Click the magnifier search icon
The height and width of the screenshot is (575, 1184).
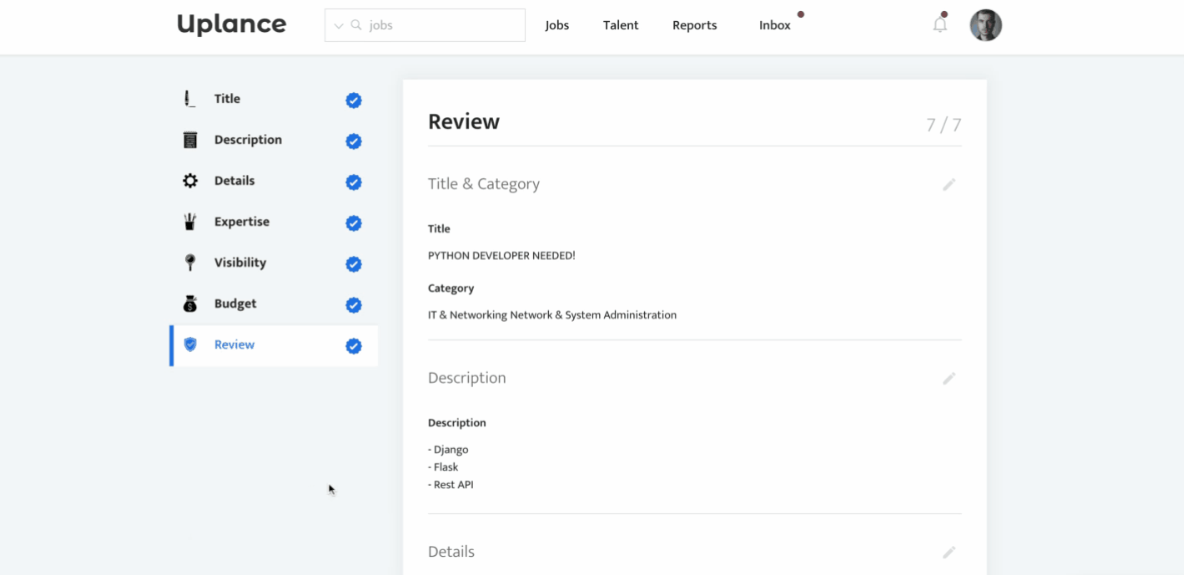click(x=356, y=25)
